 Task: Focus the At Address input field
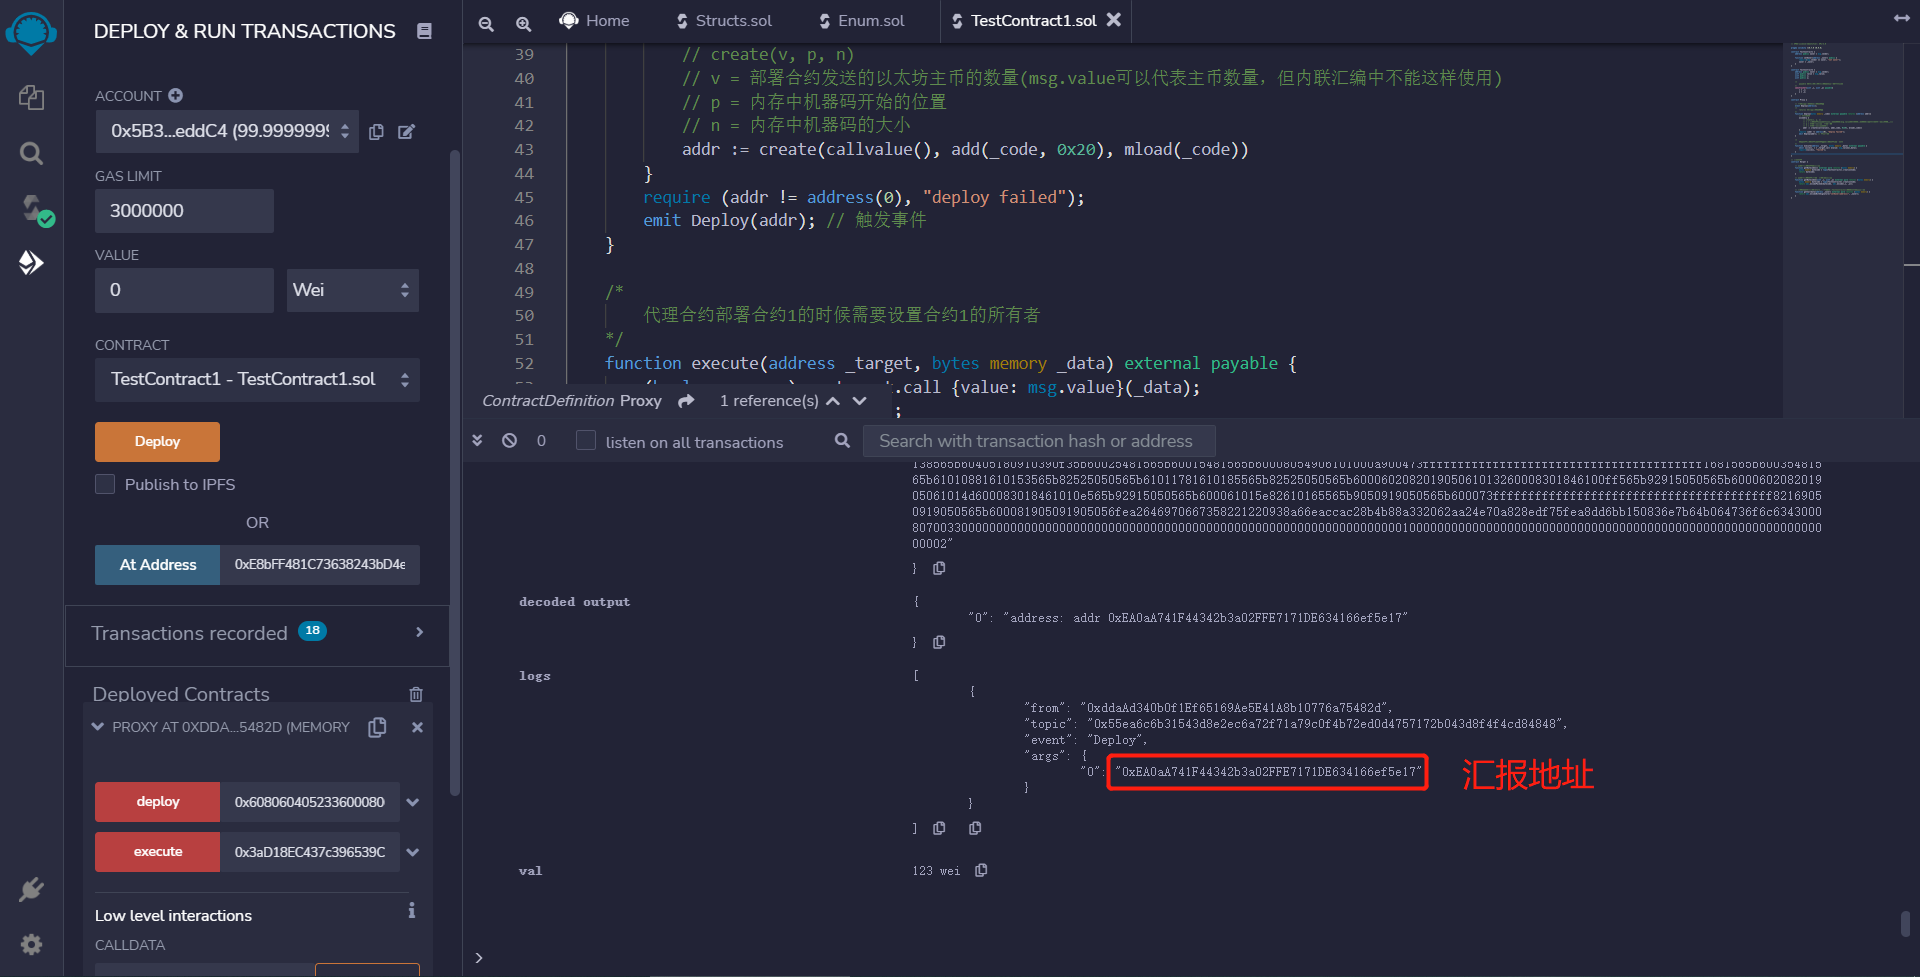coord(320,565)
